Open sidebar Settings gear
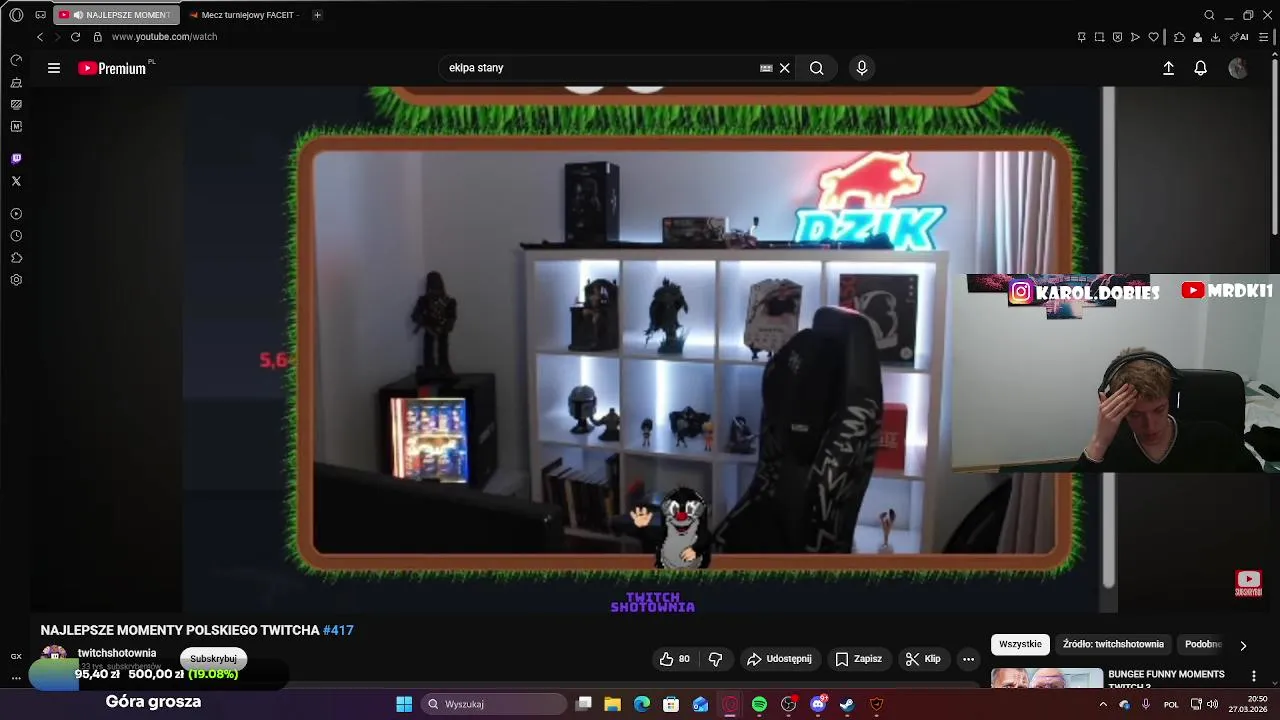 click(16, 280)
